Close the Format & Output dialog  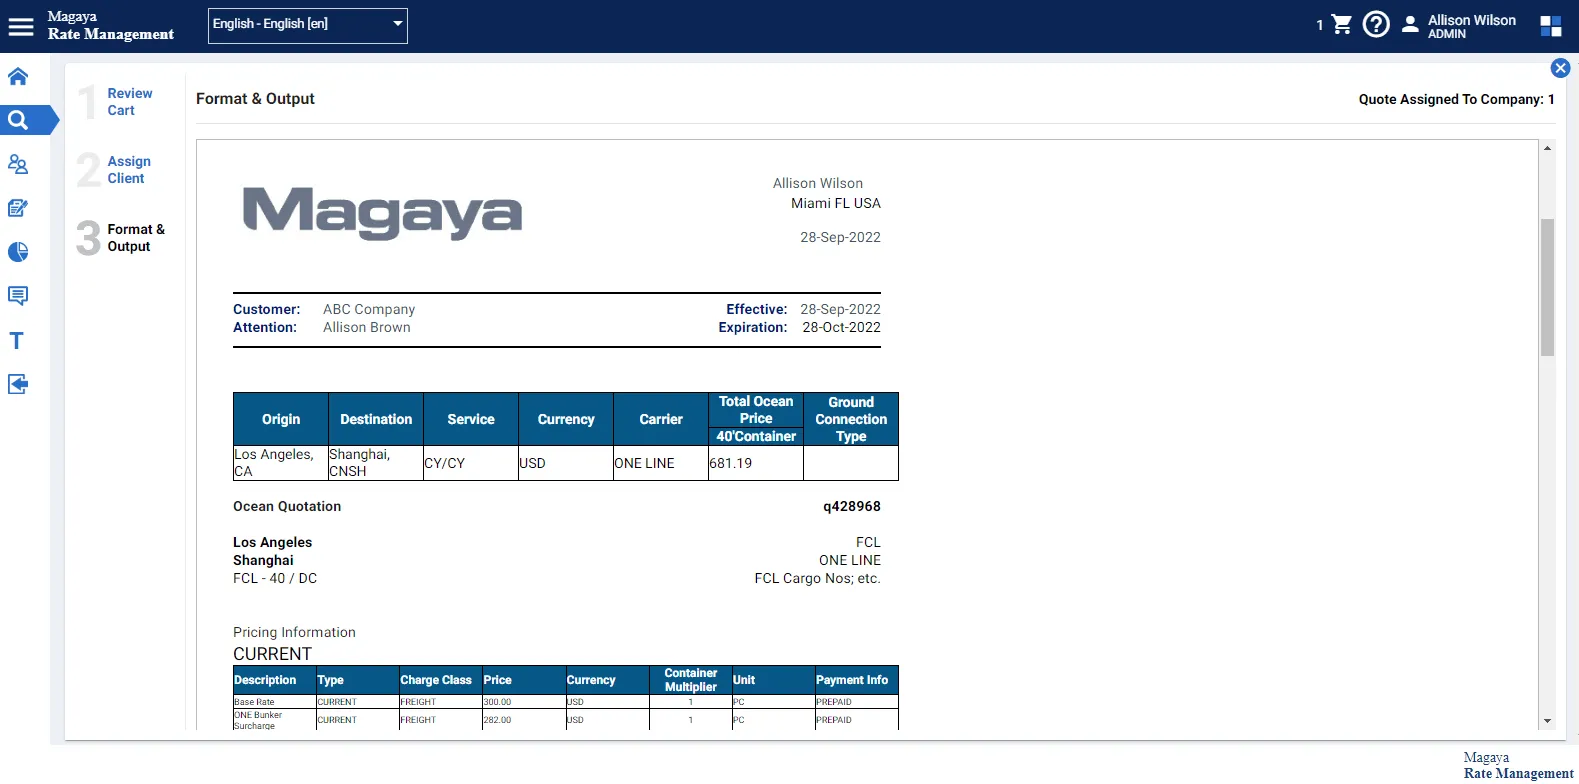pos(1560,68)
